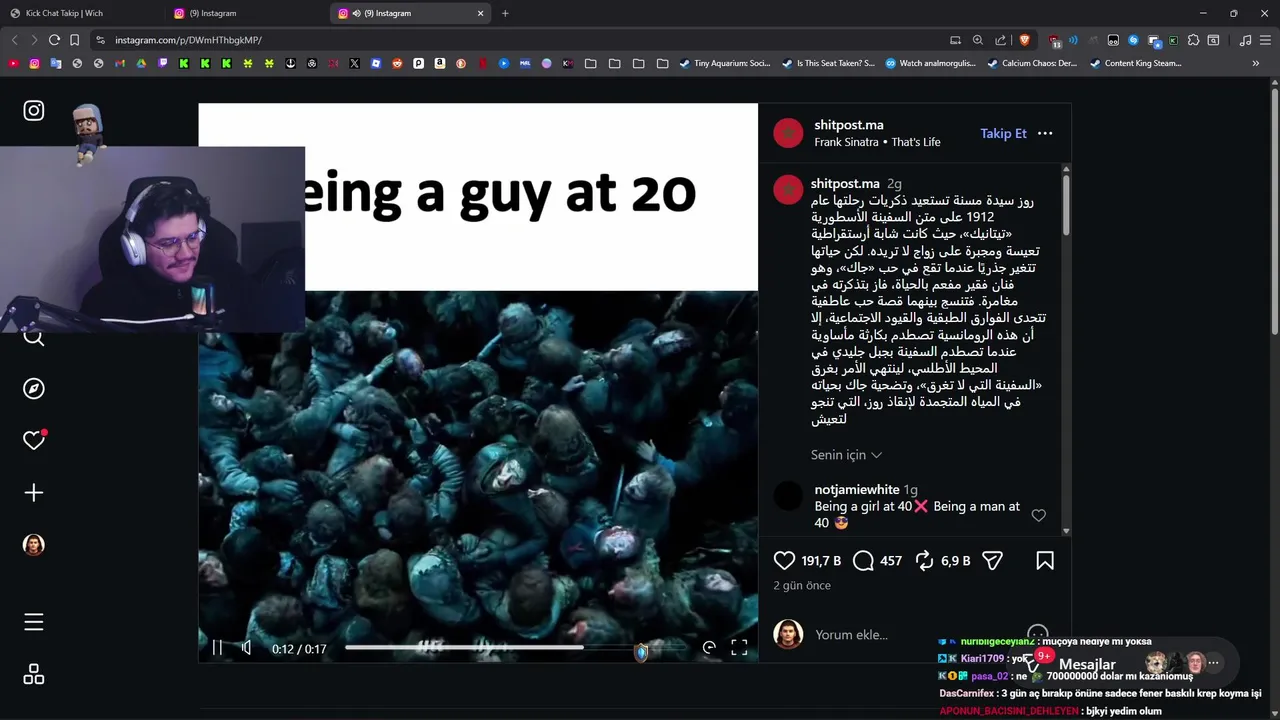Open the Brave sidebar panel icon
Screen dimensions: 1280x720
pos(1213,40)
